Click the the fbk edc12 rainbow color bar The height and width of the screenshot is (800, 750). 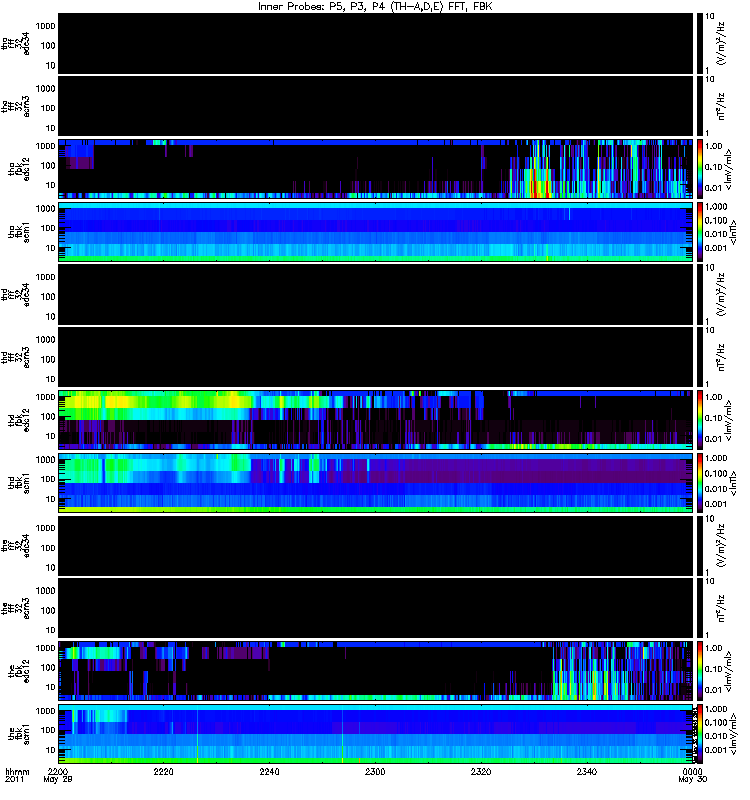700,671
